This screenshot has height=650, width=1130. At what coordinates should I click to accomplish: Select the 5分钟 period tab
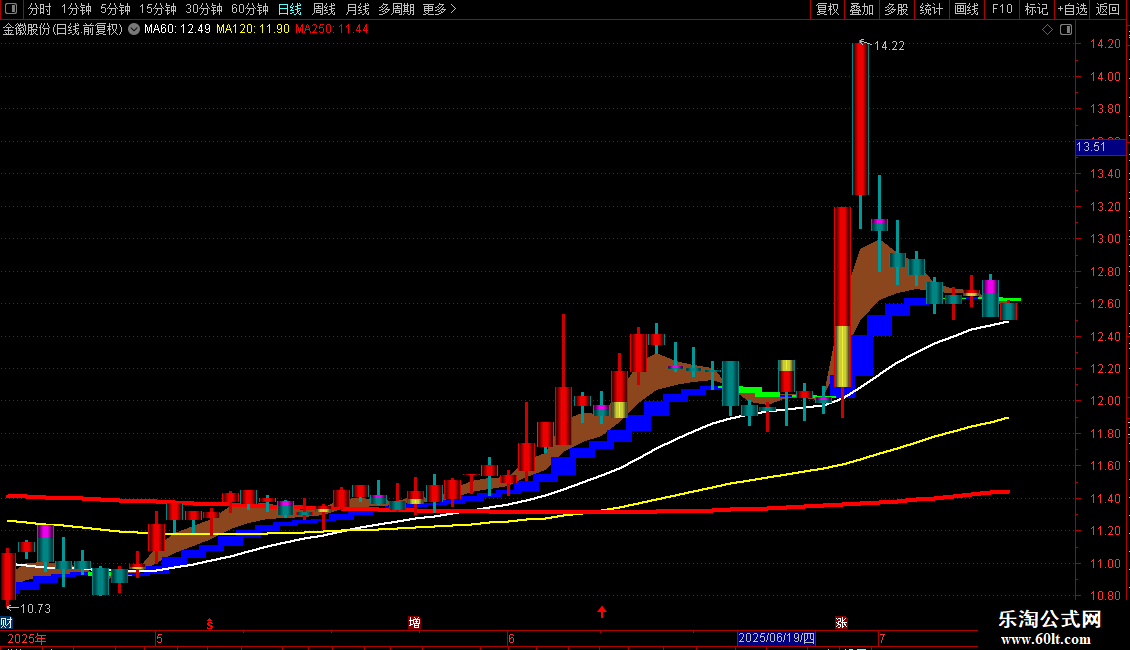tap(115, 9)
